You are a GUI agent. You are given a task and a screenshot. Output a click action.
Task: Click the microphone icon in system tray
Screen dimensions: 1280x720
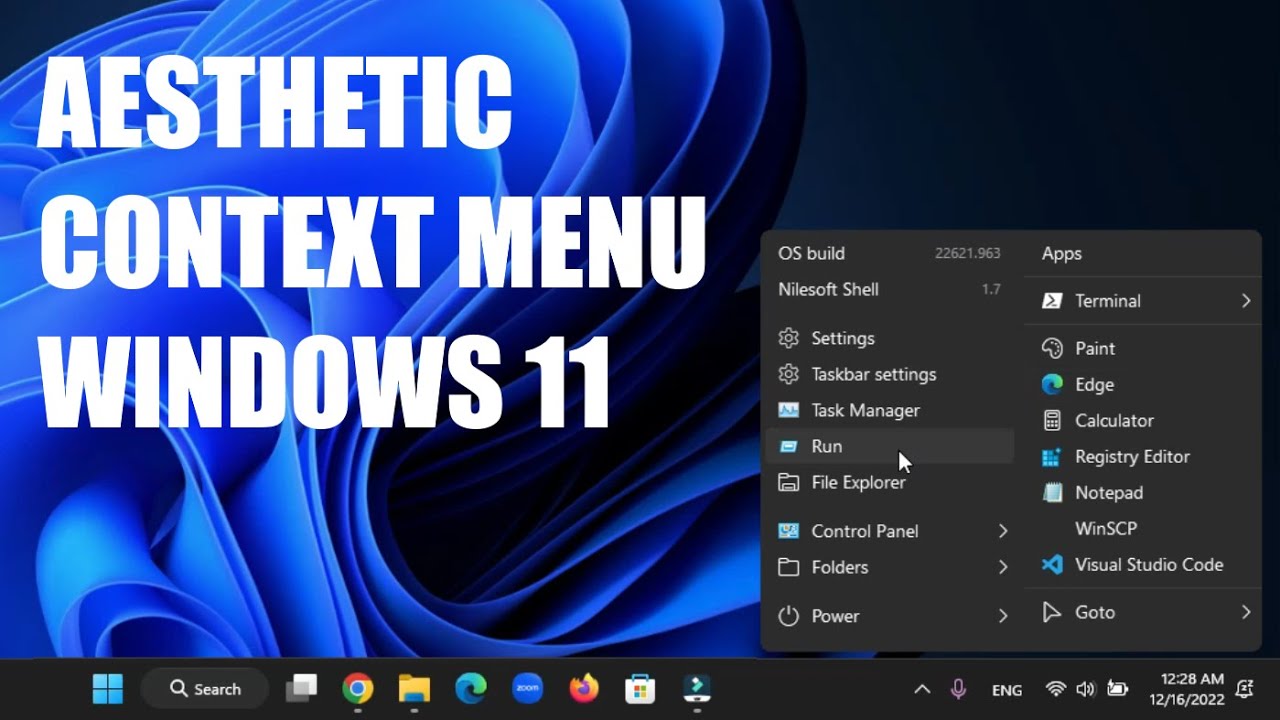[958, 689]
